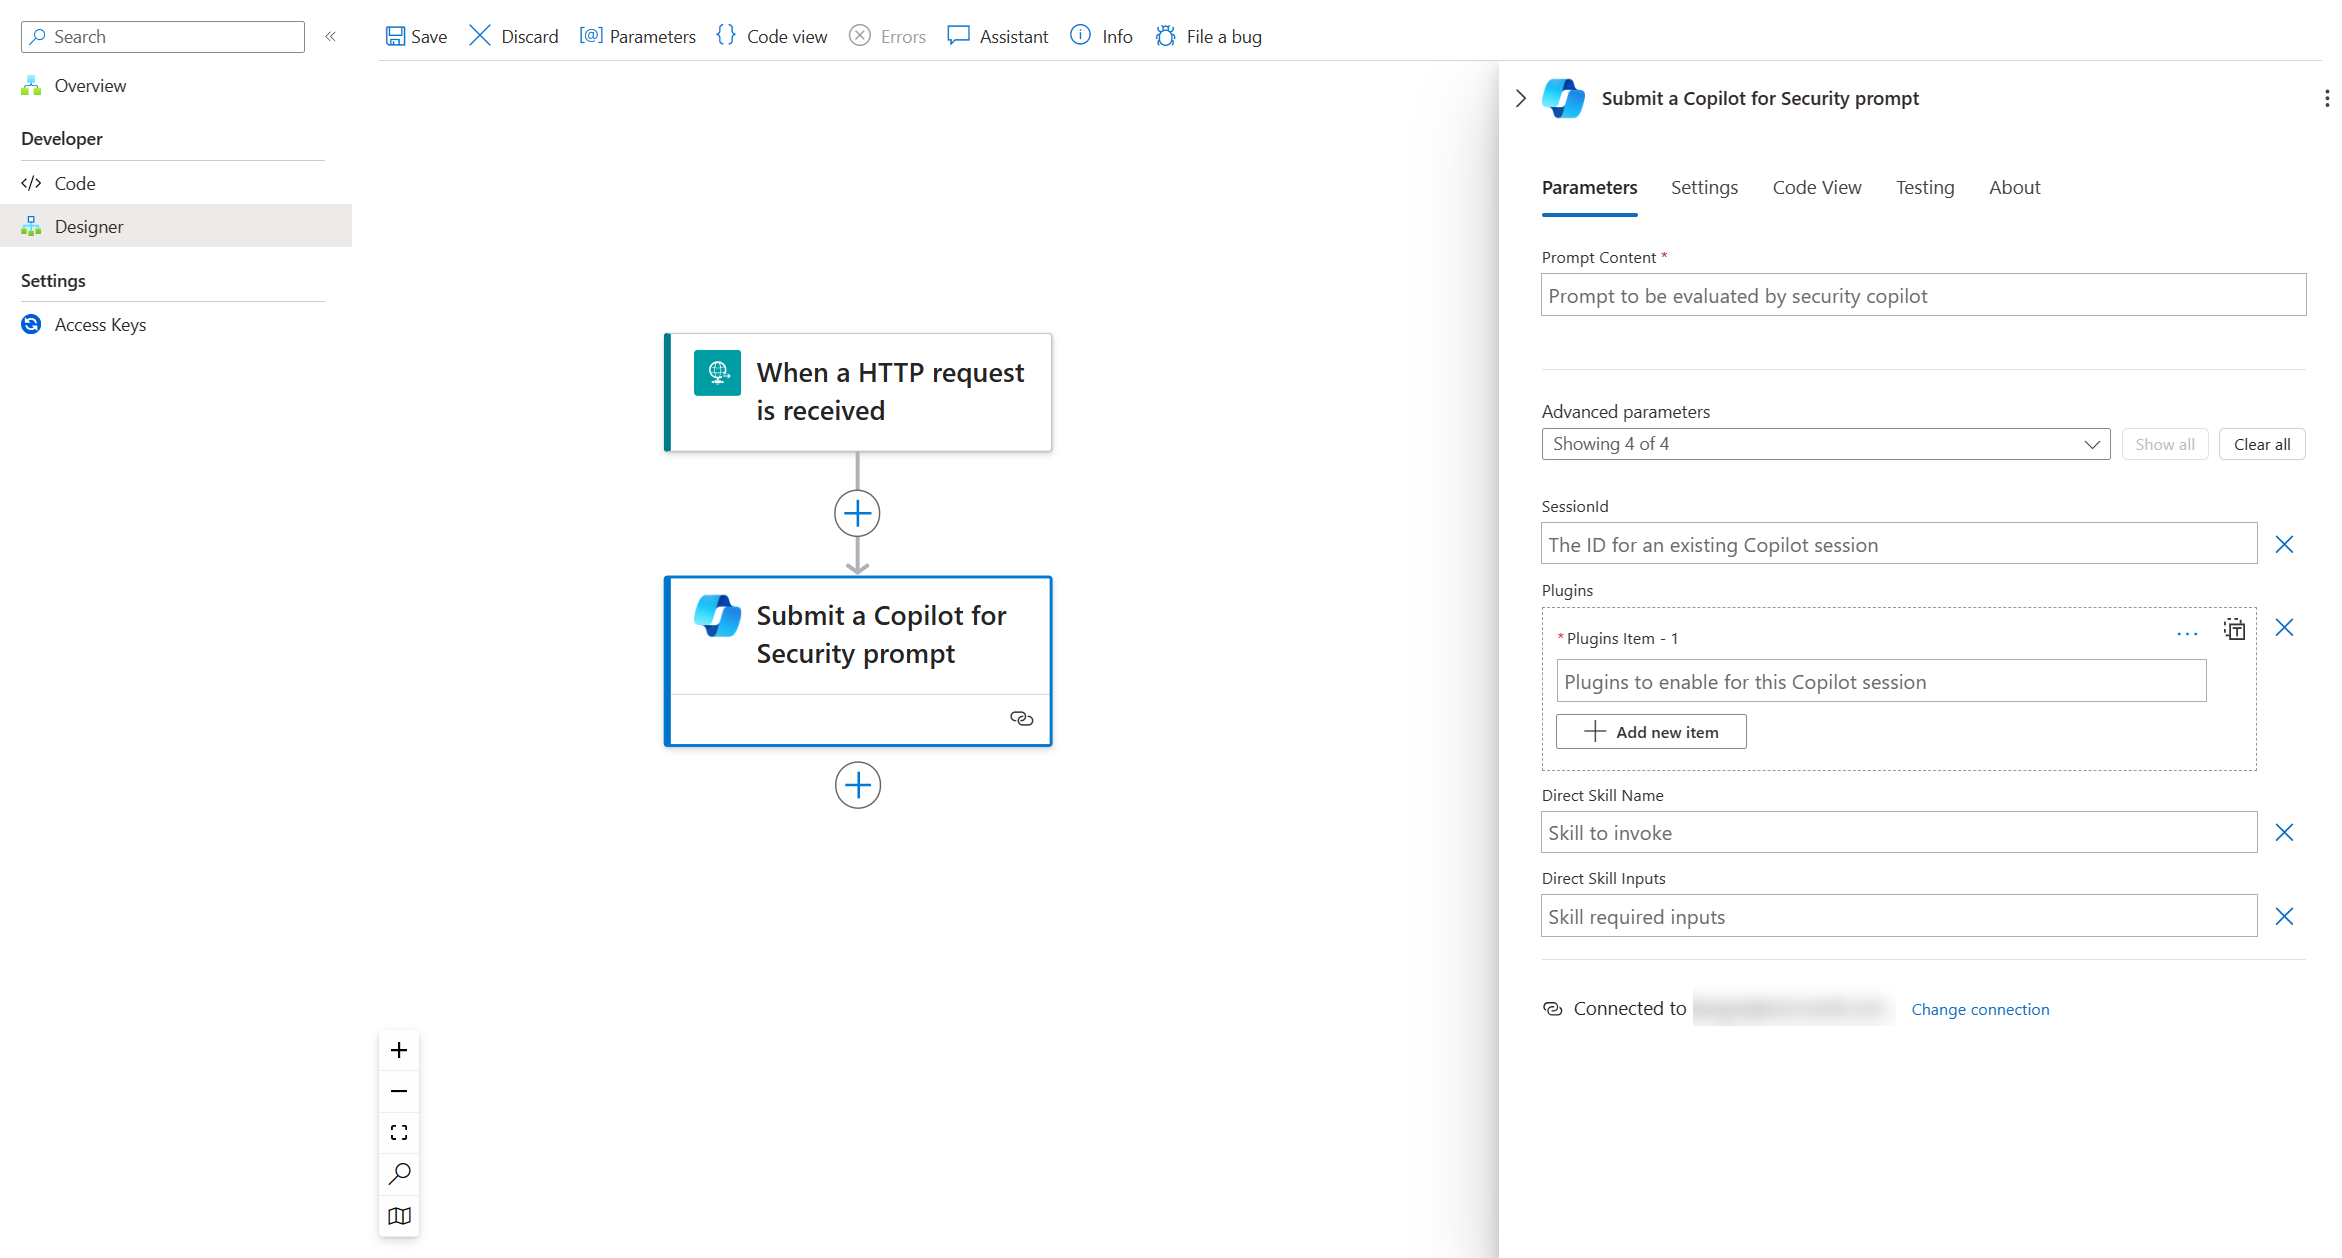
Task: Save the workflow
Action: [x=416, y=36]
